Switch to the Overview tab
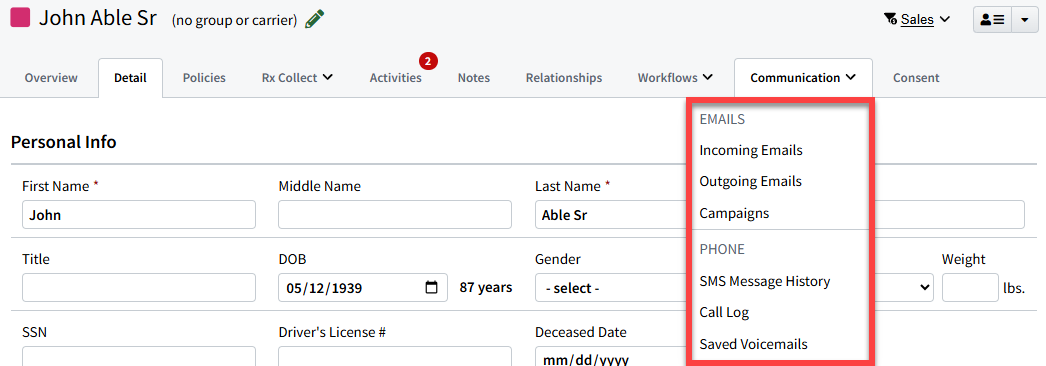Screen dimensions: 1046x366 pos(51,78)
